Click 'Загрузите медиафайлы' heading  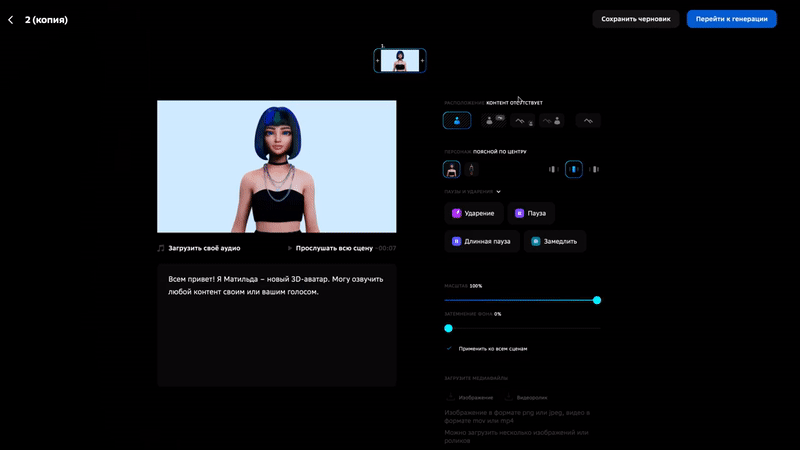point(476,379)
